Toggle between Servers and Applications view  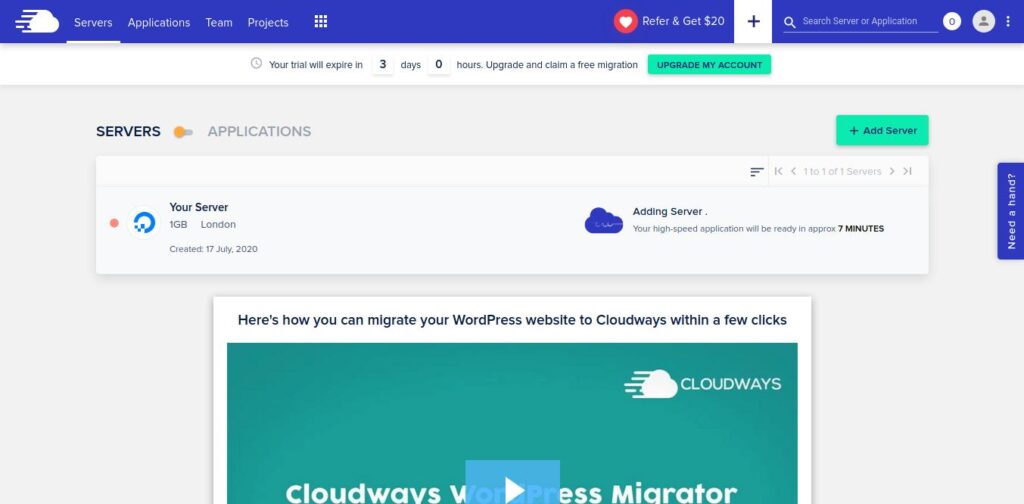point(183,132)
